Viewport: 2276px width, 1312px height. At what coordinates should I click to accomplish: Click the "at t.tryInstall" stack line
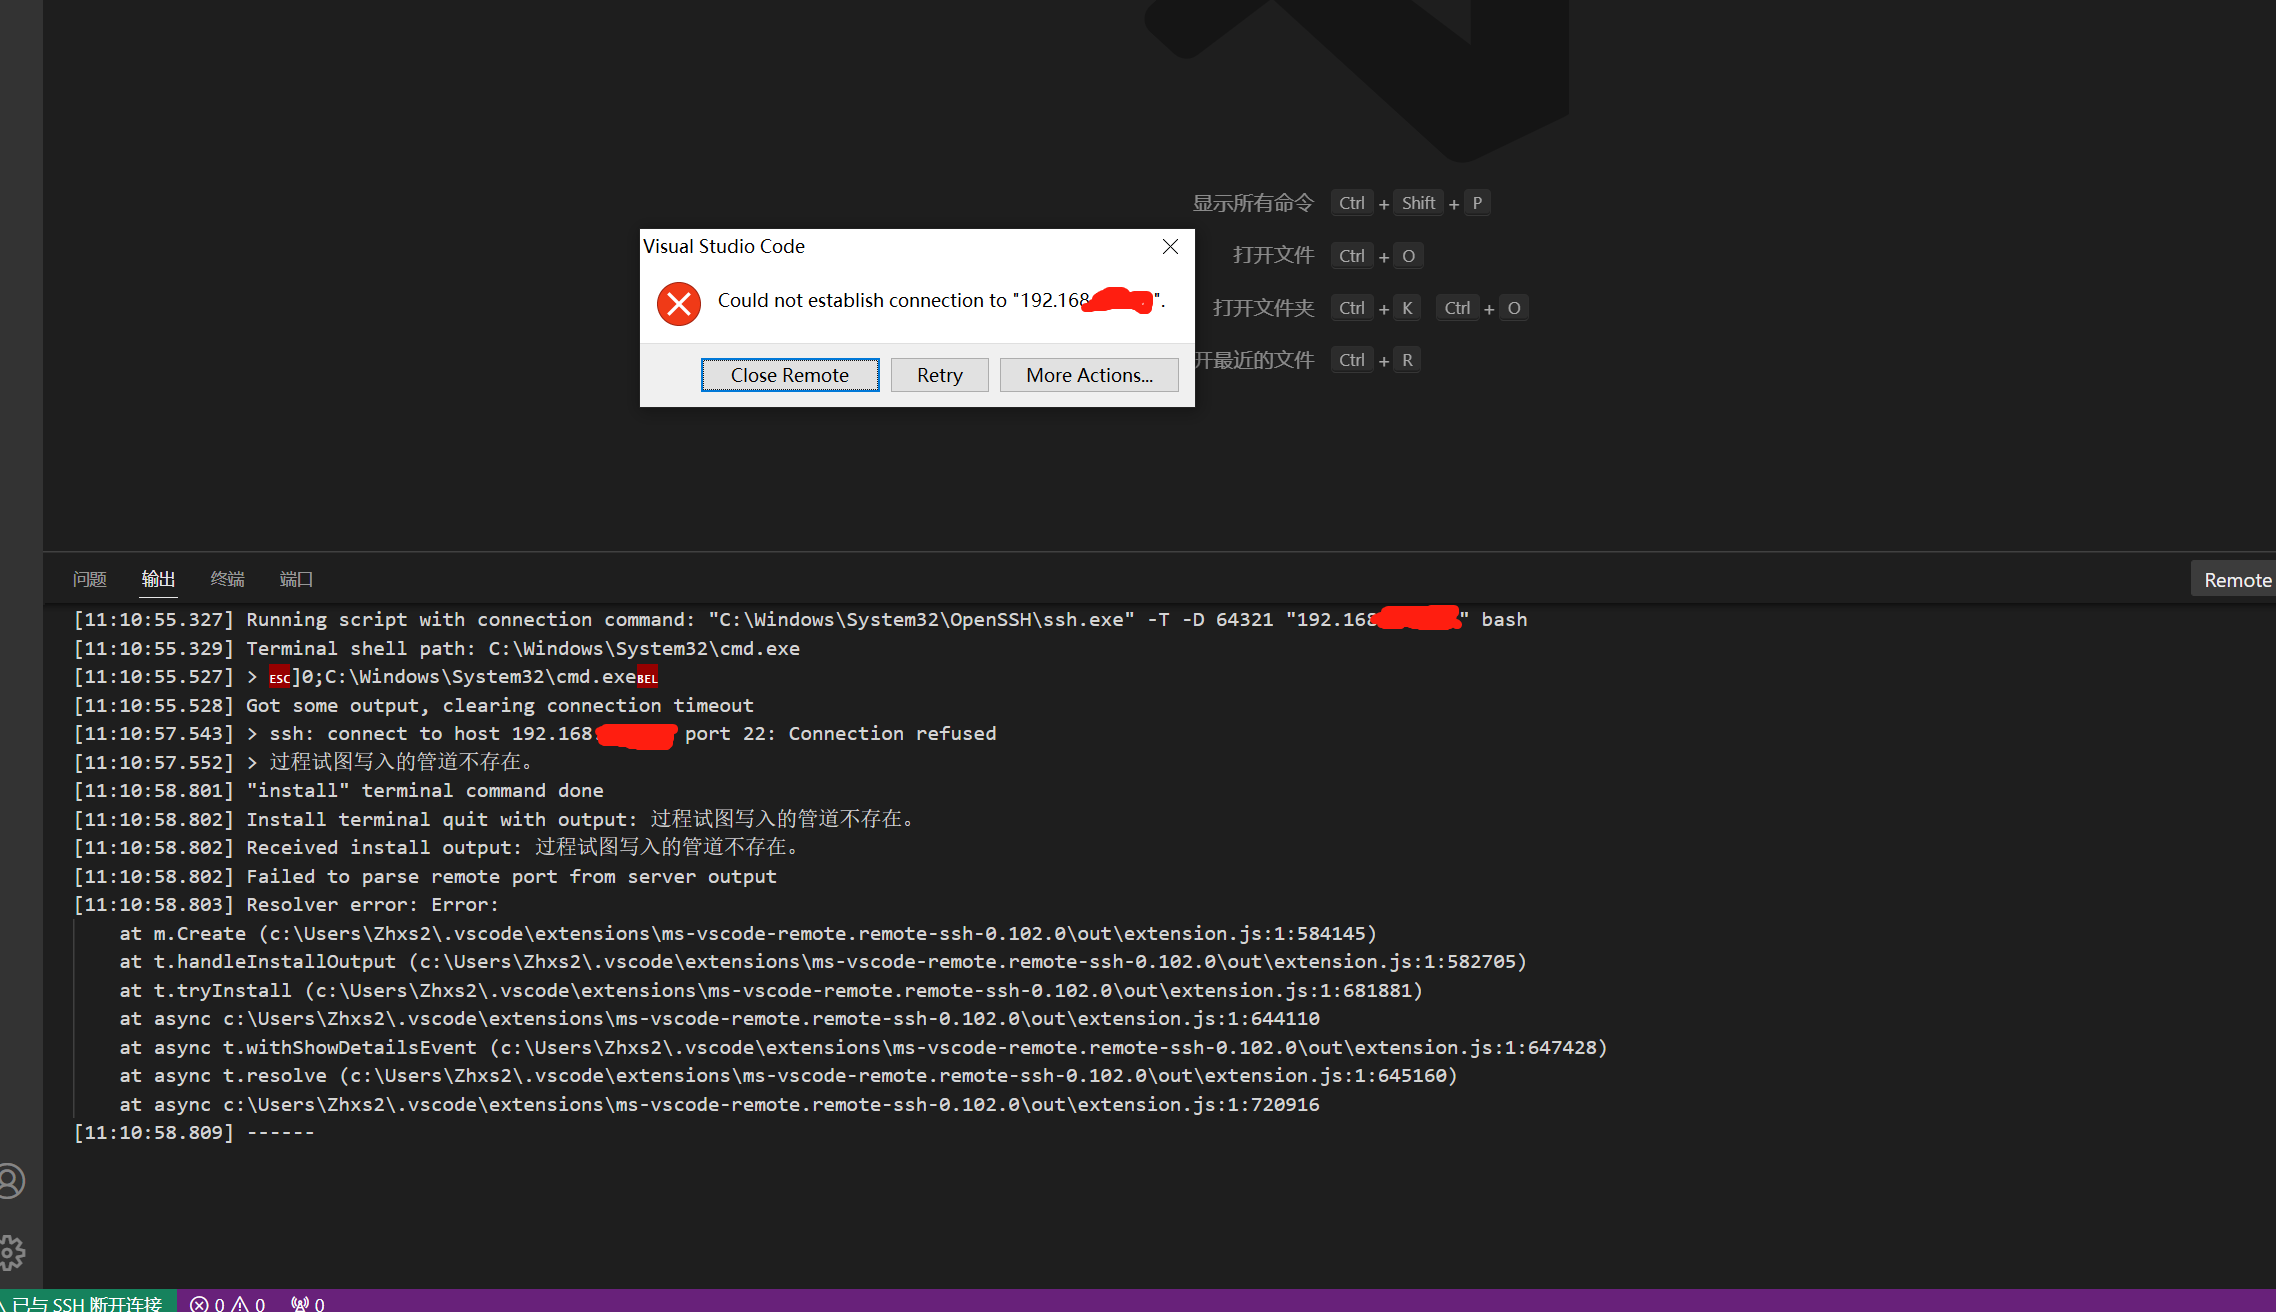771,990
